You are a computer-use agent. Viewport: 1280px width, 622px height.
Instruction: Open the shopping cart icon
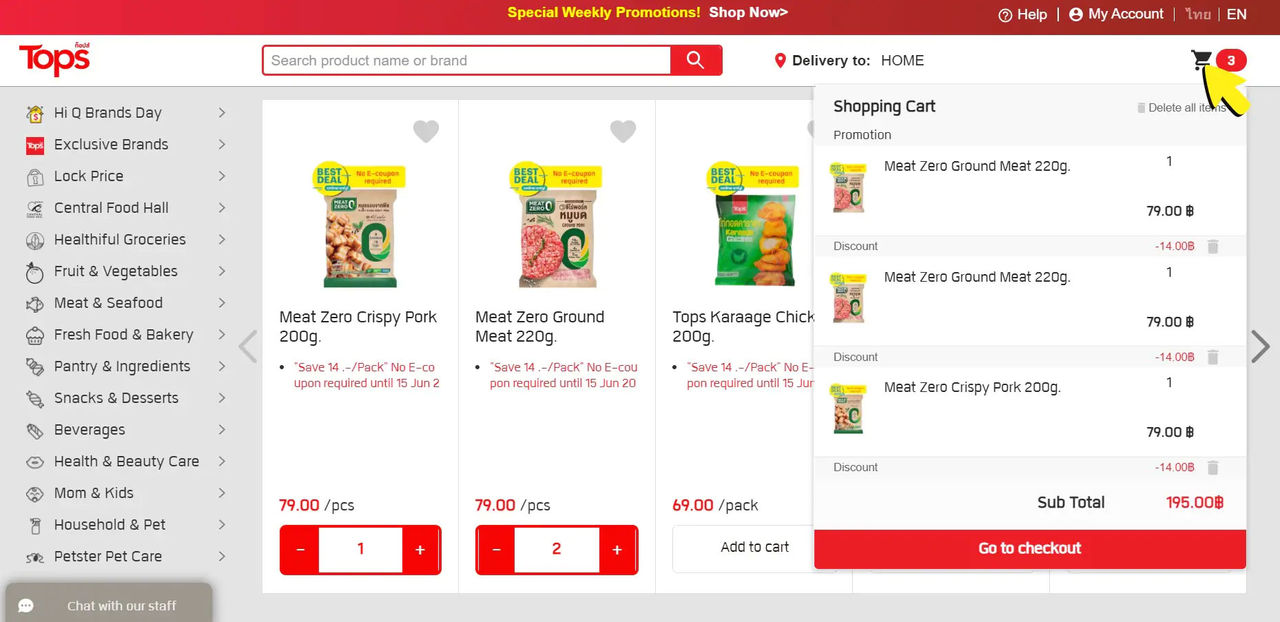pos(1202,61)
